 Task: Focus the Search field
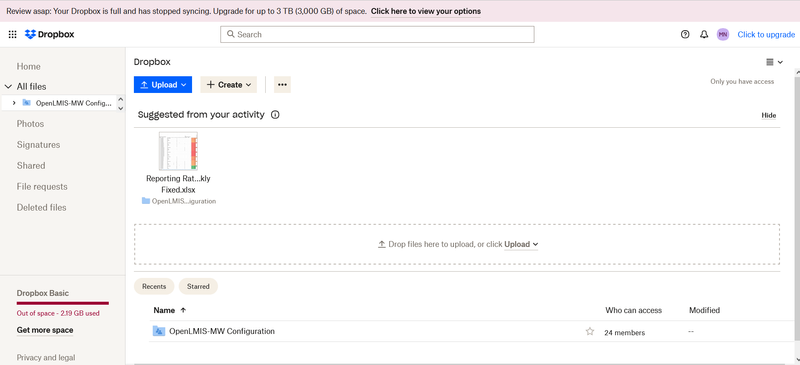pos(377,34)
